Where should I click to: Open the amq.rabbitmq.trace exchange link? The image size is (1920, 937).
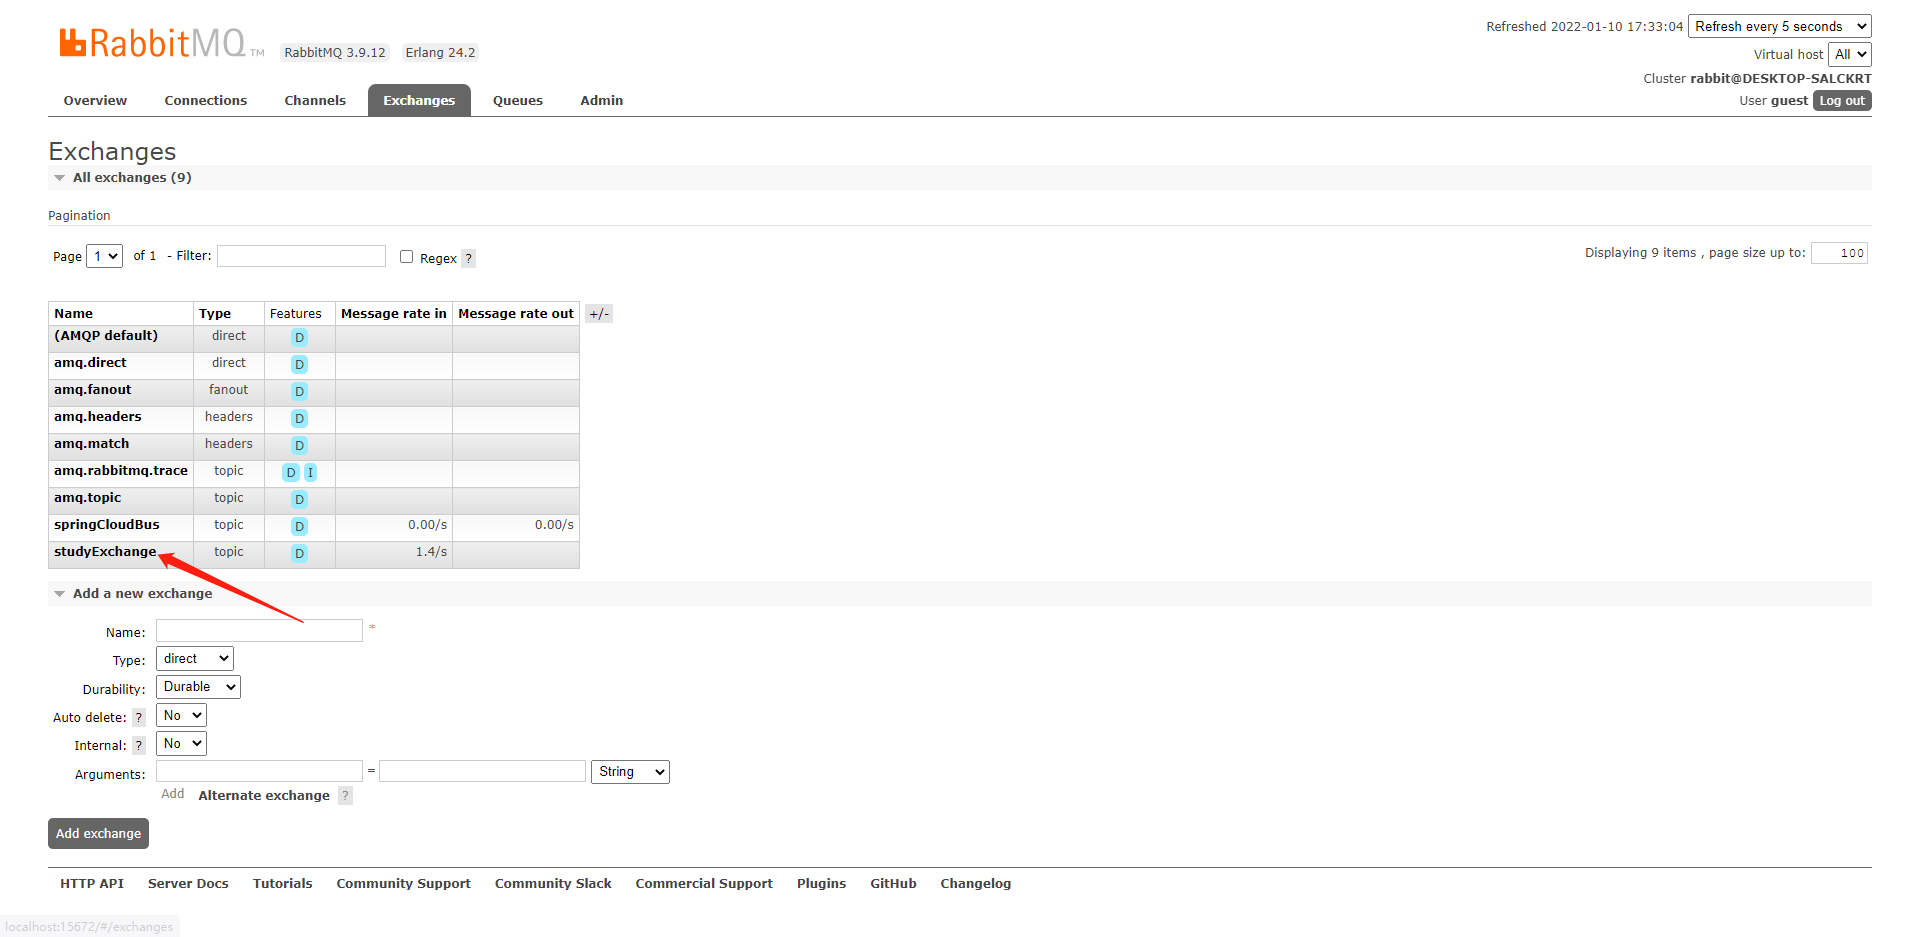coord(121,471)
